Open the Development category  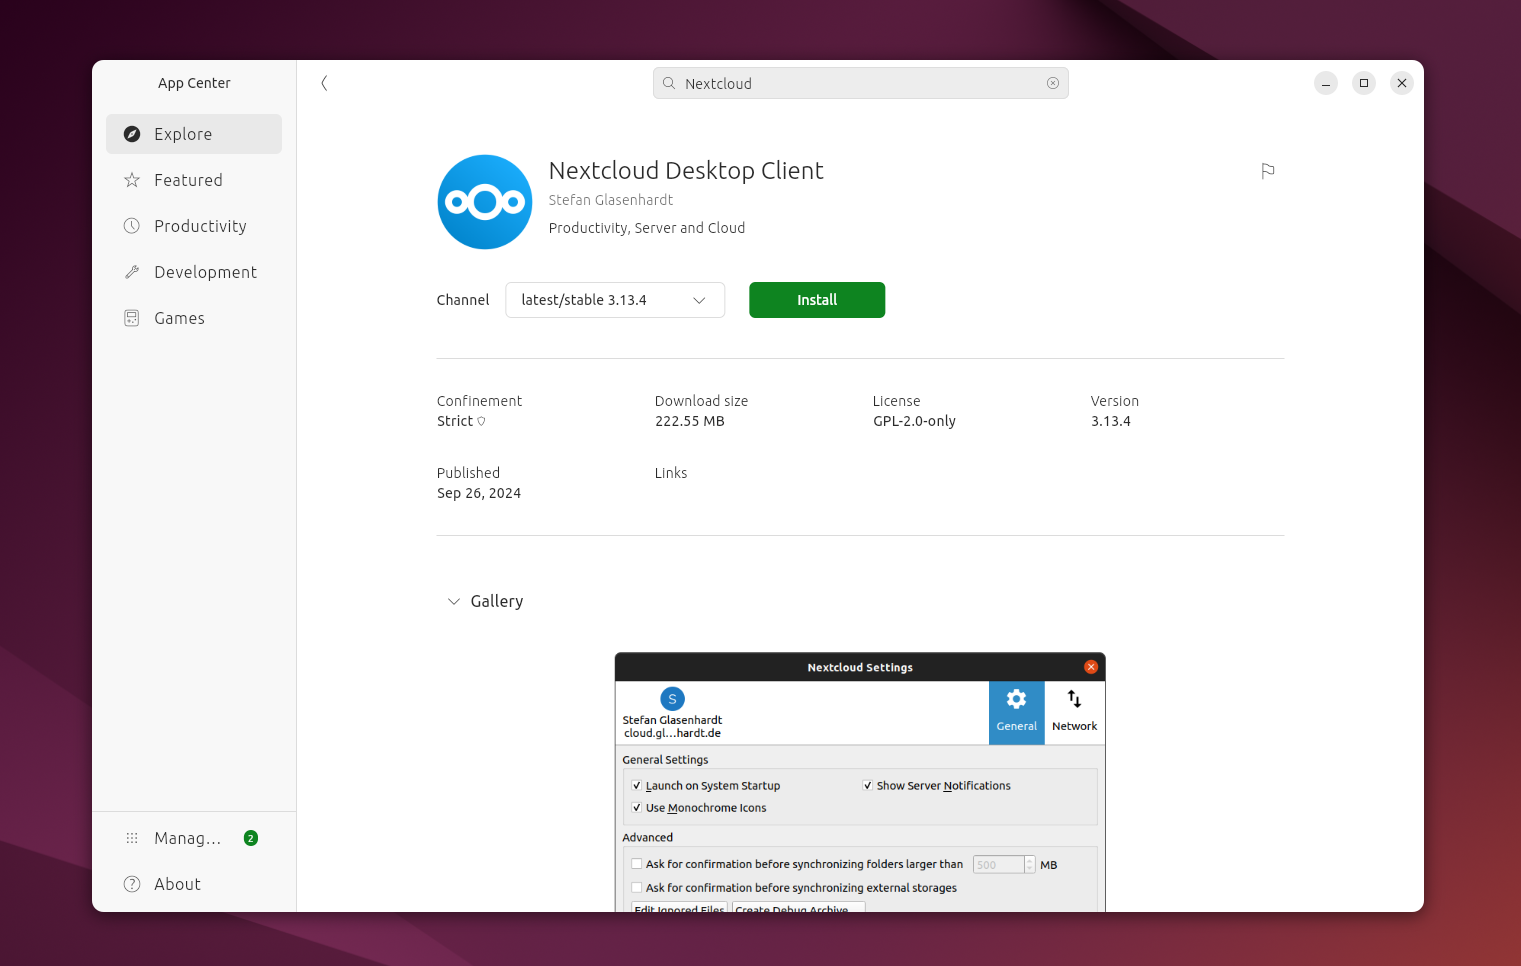194,272
